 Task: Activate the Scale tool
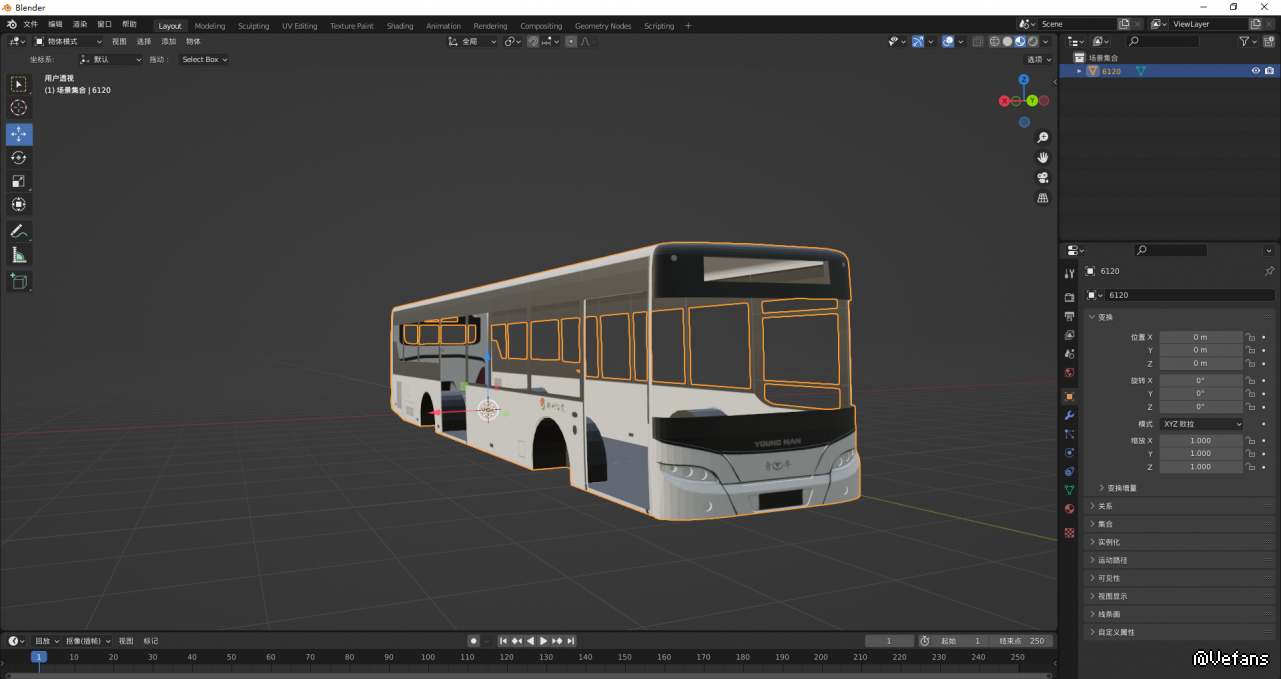[x=19, y=181]
